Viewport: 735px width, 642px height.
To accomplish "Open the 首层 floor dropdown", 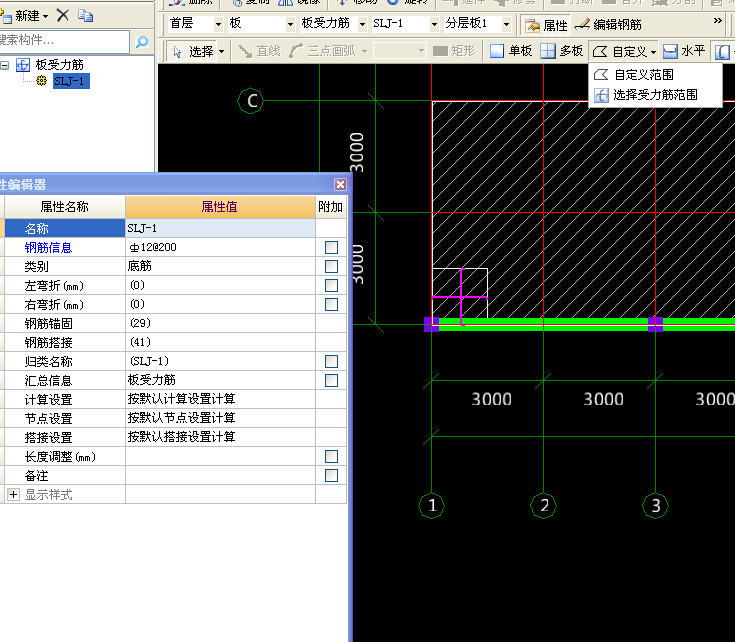I will [218, 24].
